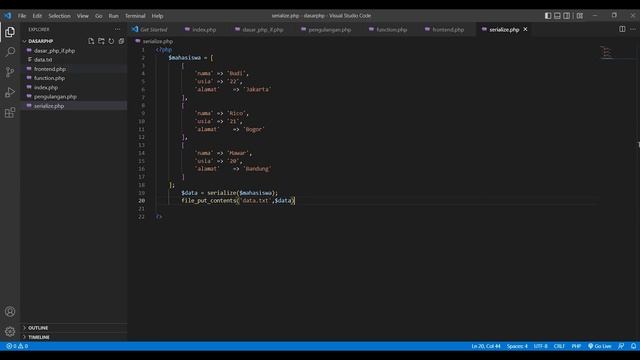Click the code minimap

607,52
